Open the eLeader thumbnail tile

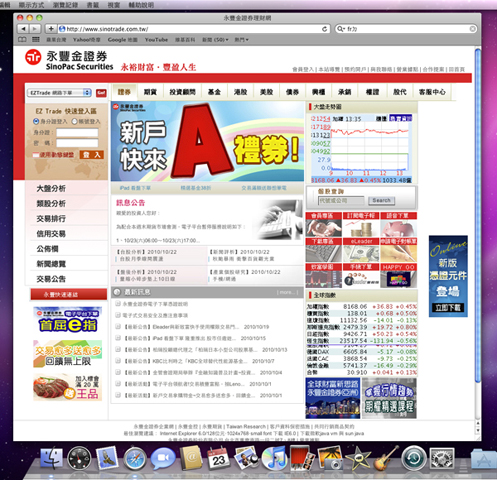(x=361, y=250)
